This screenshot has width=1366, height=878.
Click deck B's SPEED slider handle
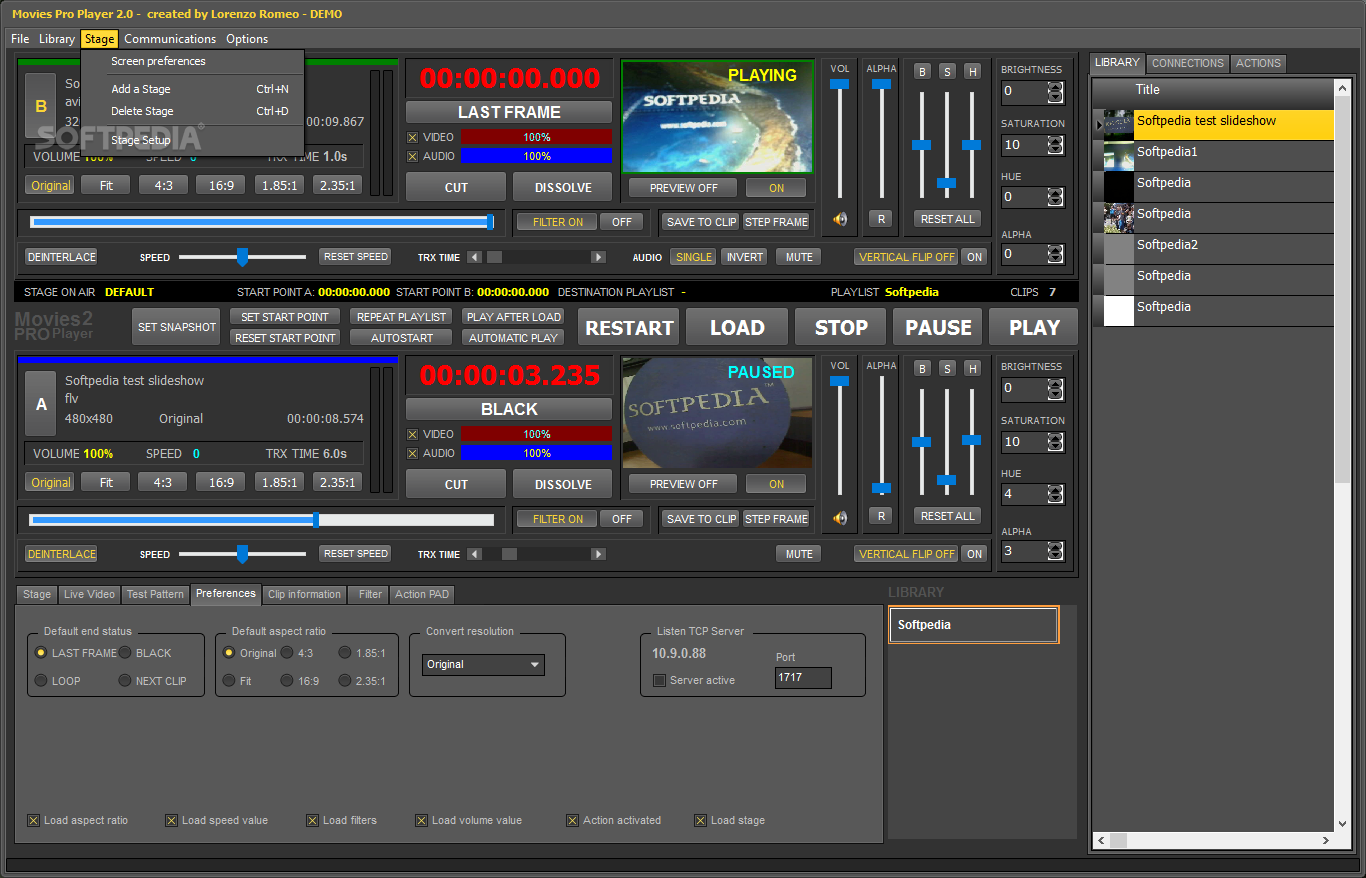pyautogui.click(x=242, y=257)
